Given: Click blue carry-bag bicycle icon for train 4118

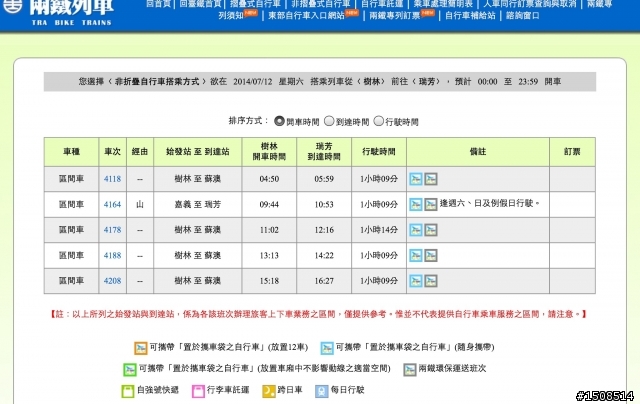Looking at the screenshot, I should coord(416,179).
